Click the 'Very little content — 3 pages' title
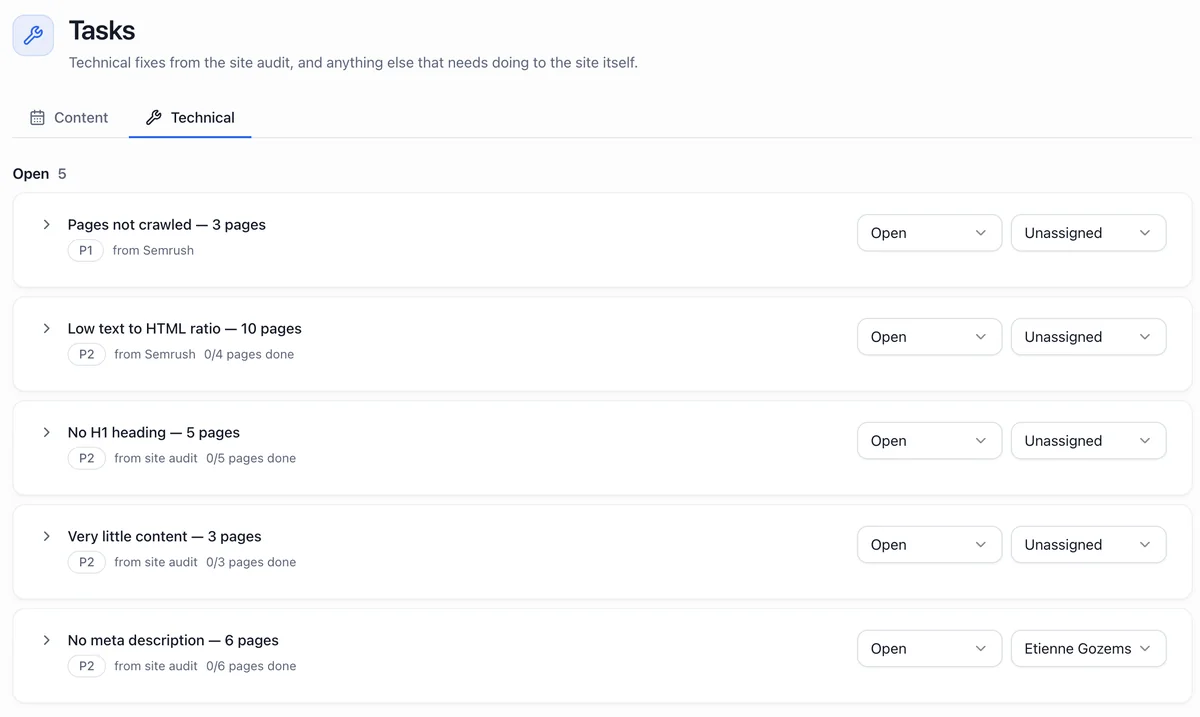Screen dimensions: 1200x717 (164, 536)
